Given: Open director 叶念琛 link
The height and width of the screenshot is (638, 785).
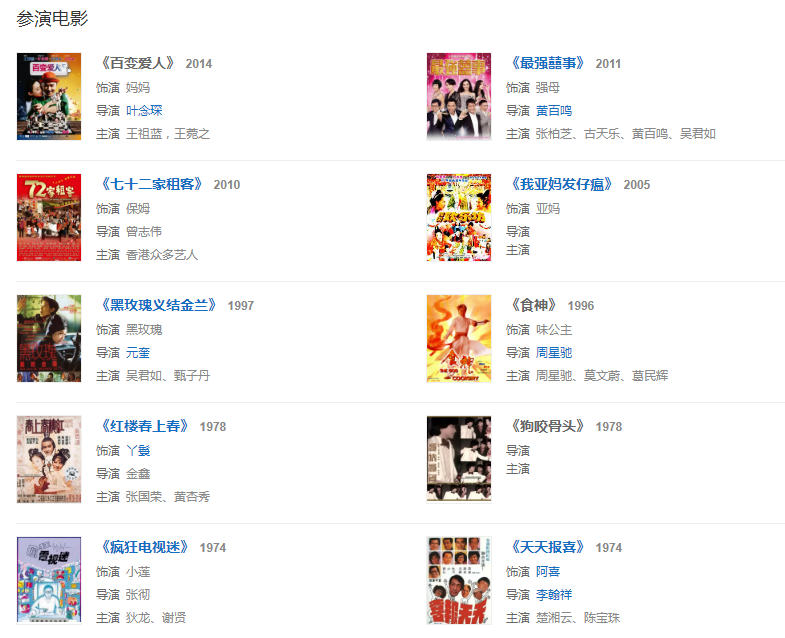Looking at the screenshot, I should tap(144, 111).
